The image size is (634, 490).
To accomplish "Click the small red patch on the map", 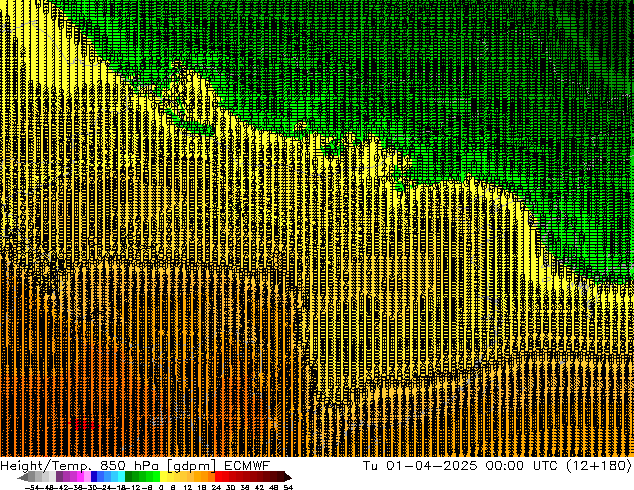I will [82, 425].
